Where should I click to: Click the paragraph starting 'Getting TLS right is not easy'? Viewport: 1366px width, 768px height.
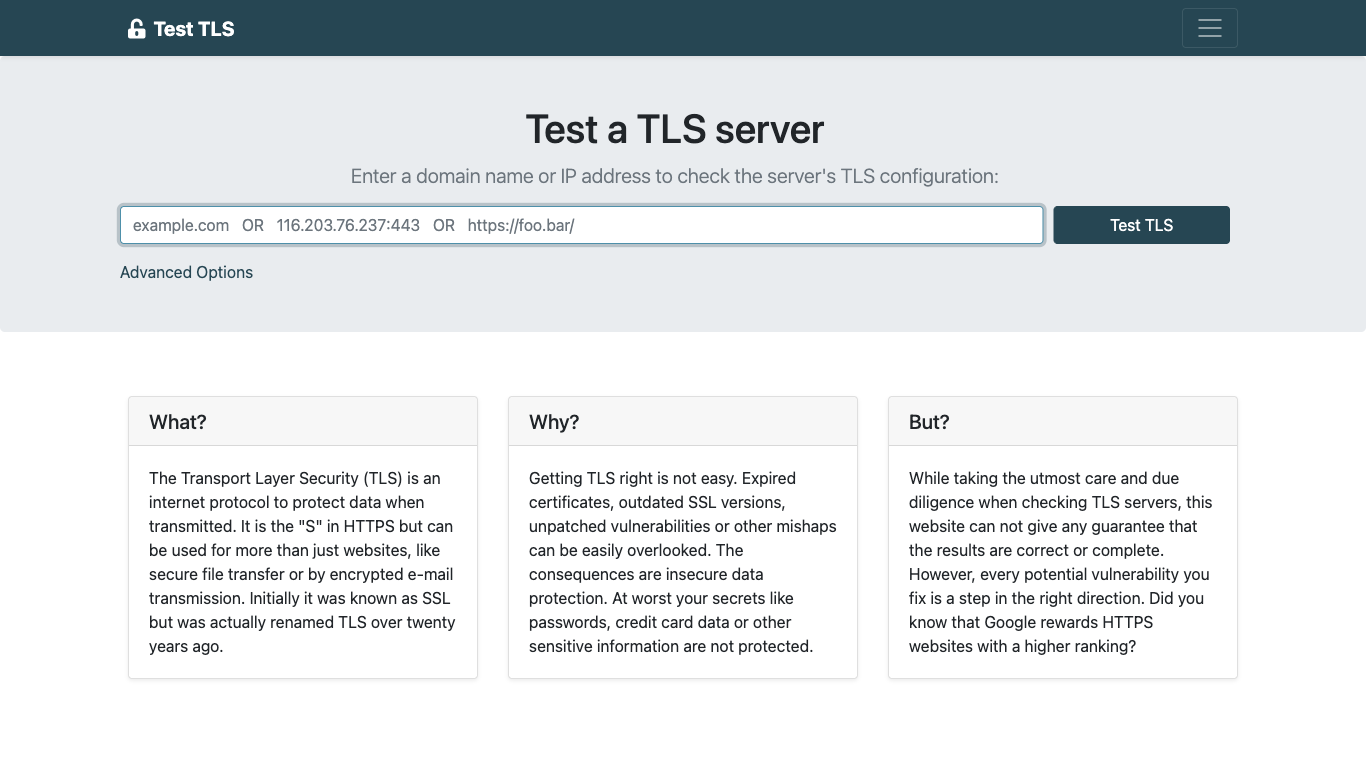tap(683, 562)
